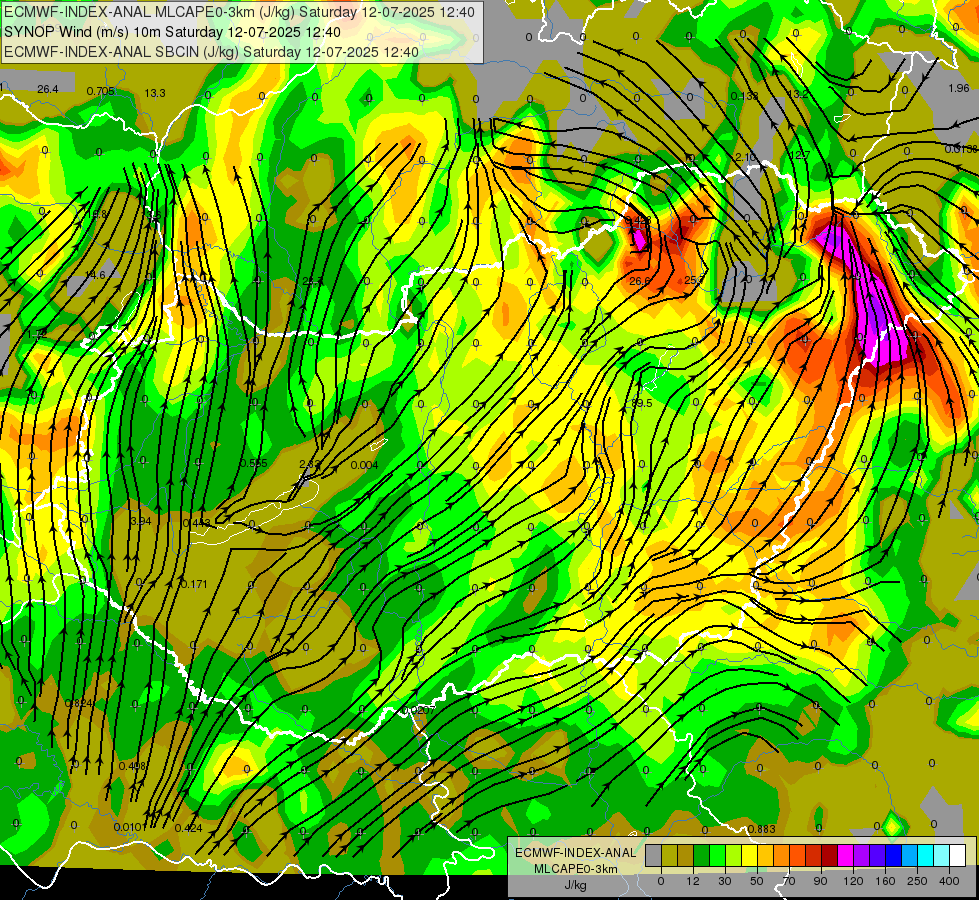Click the legend tick value '12'
The width and height of the screenshot is (979, 900).
(x=693, y=881)
